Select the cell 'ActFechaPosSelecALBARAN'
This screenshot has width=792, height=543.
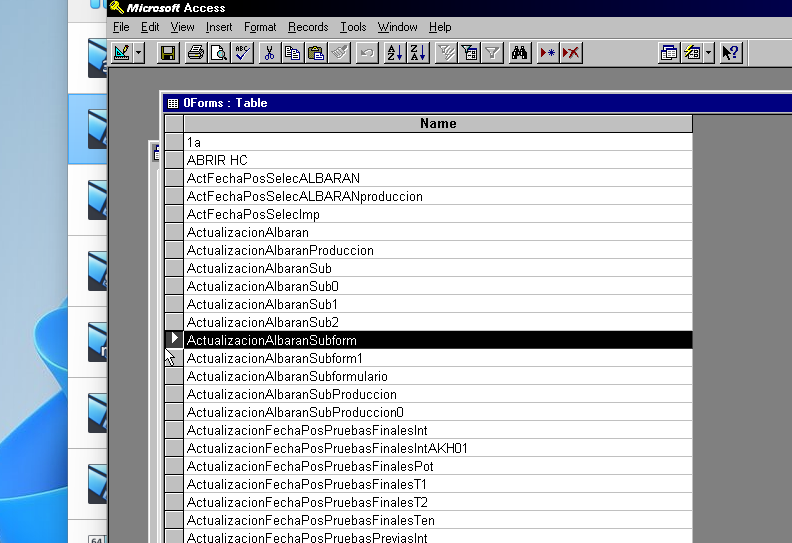tap(438, 178)
